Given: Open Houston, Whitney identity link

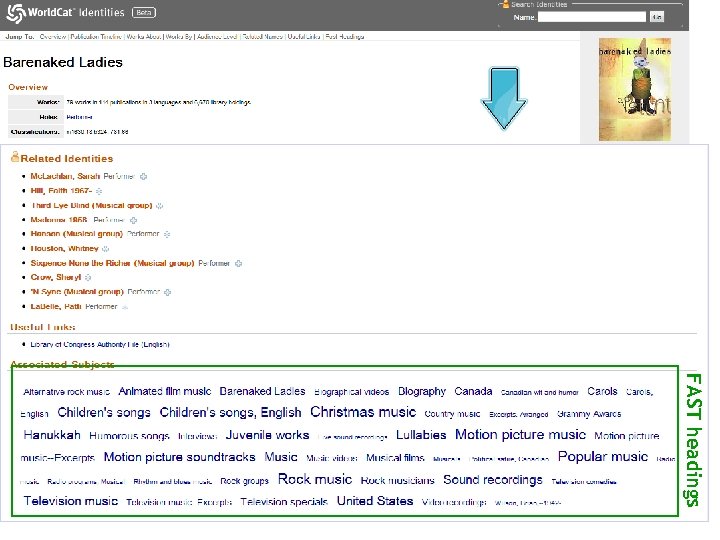Looking at the screenshot, I should click(64, 248).
